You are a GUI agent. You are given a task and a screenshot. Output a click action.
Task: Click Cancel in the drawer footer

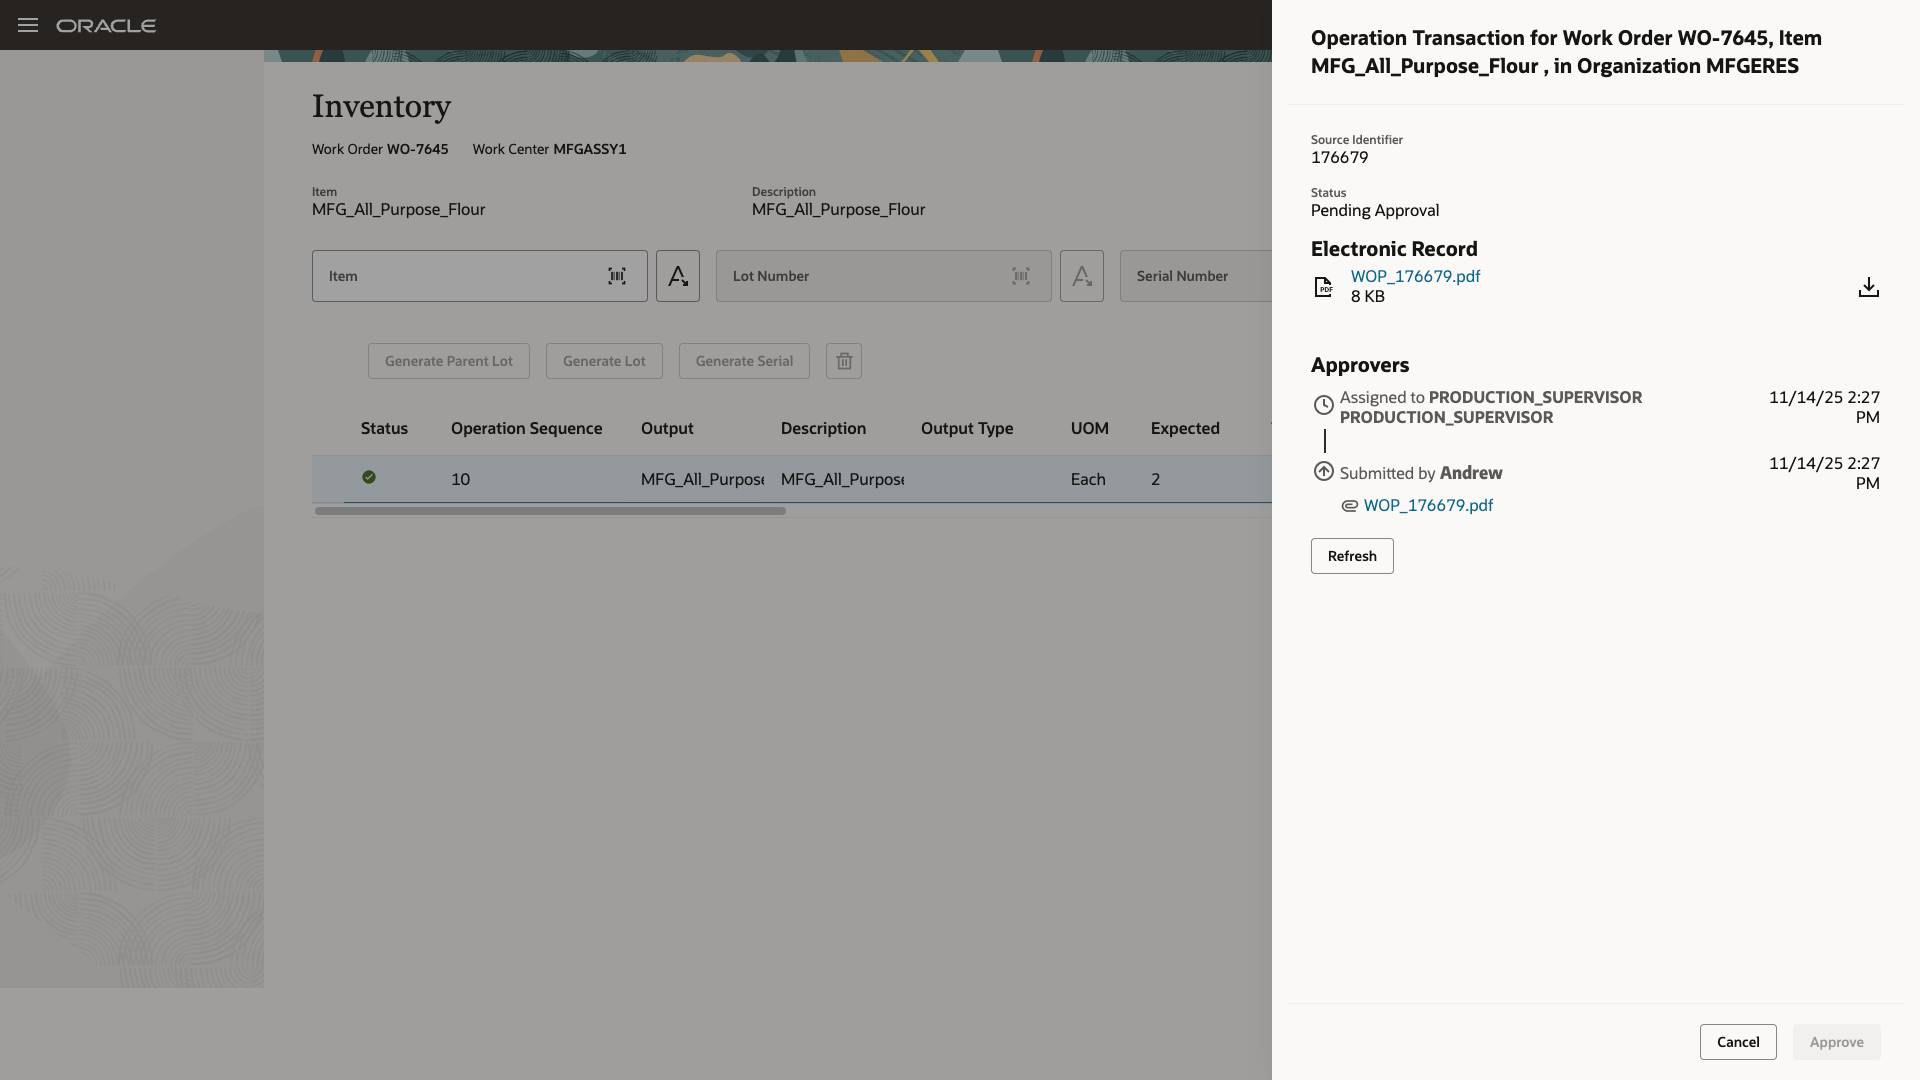[1737, 1042]
